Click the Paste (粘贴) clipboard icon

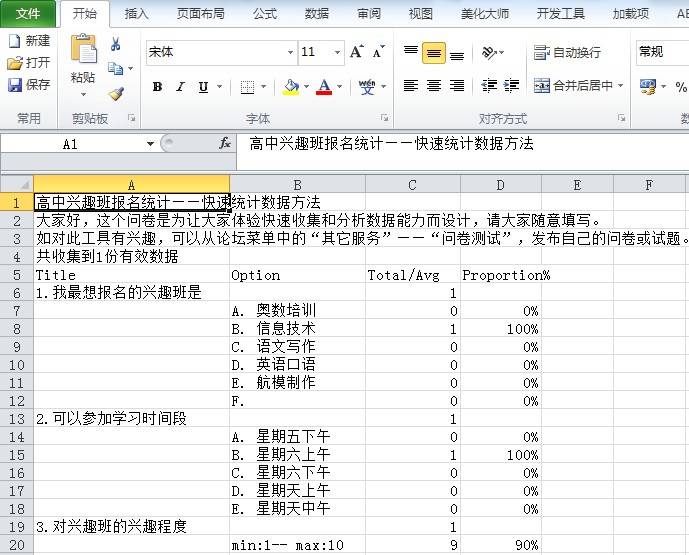pos(83,49)
